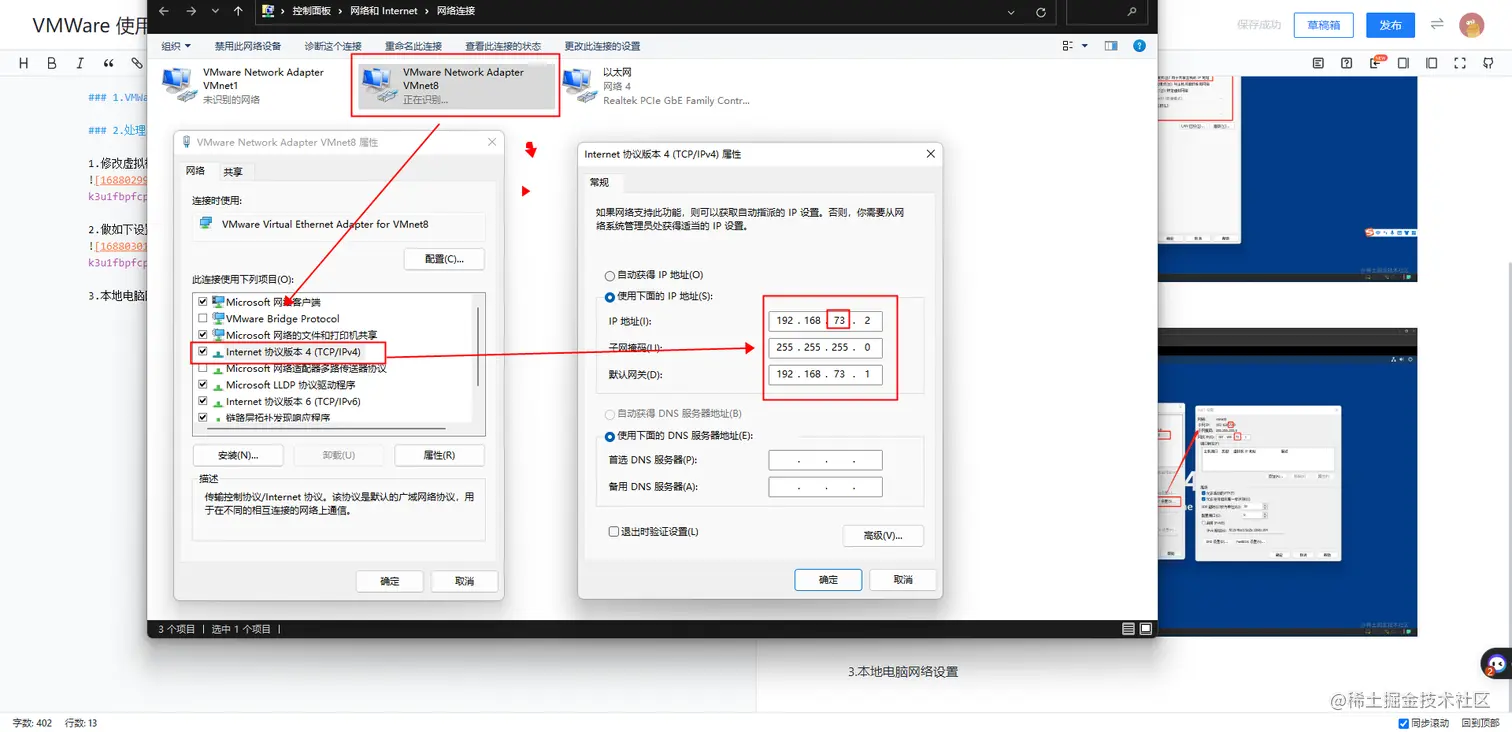
Task: Open the blue help icon in Explorer toolbar
Action: tap(1139, 46)
